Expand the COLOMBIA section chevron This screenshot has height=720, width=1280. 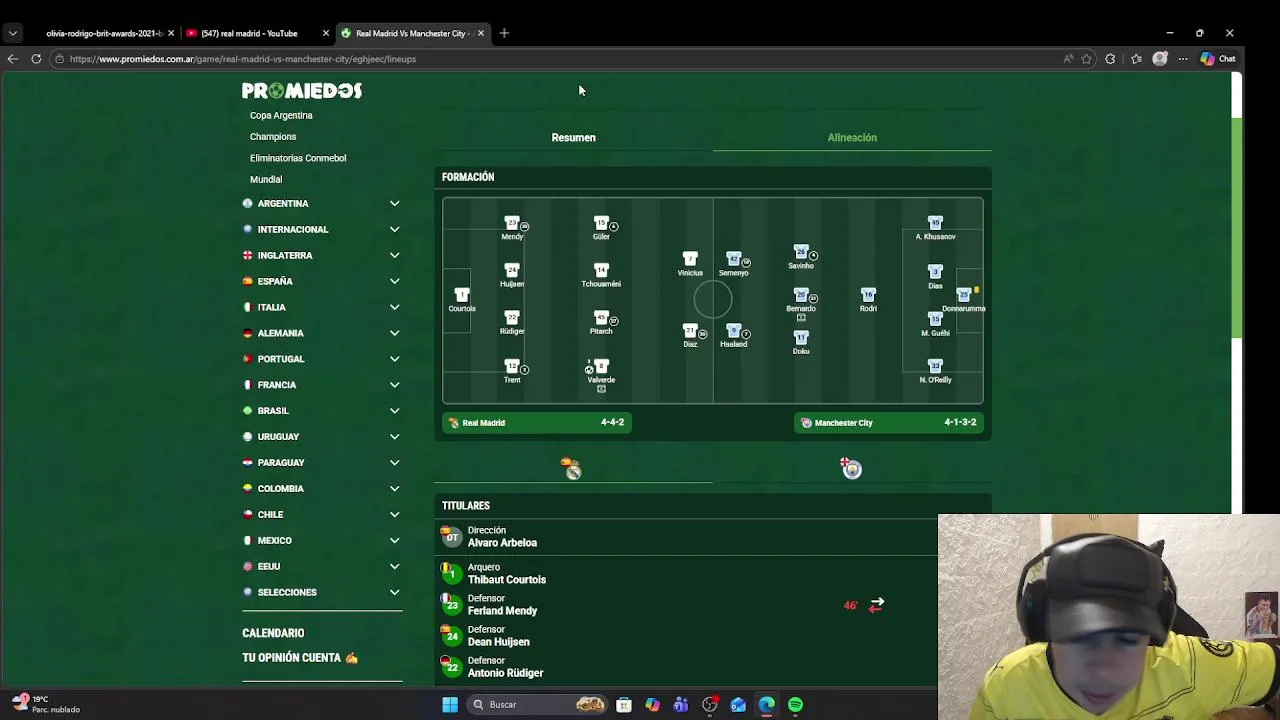[394, 489]
